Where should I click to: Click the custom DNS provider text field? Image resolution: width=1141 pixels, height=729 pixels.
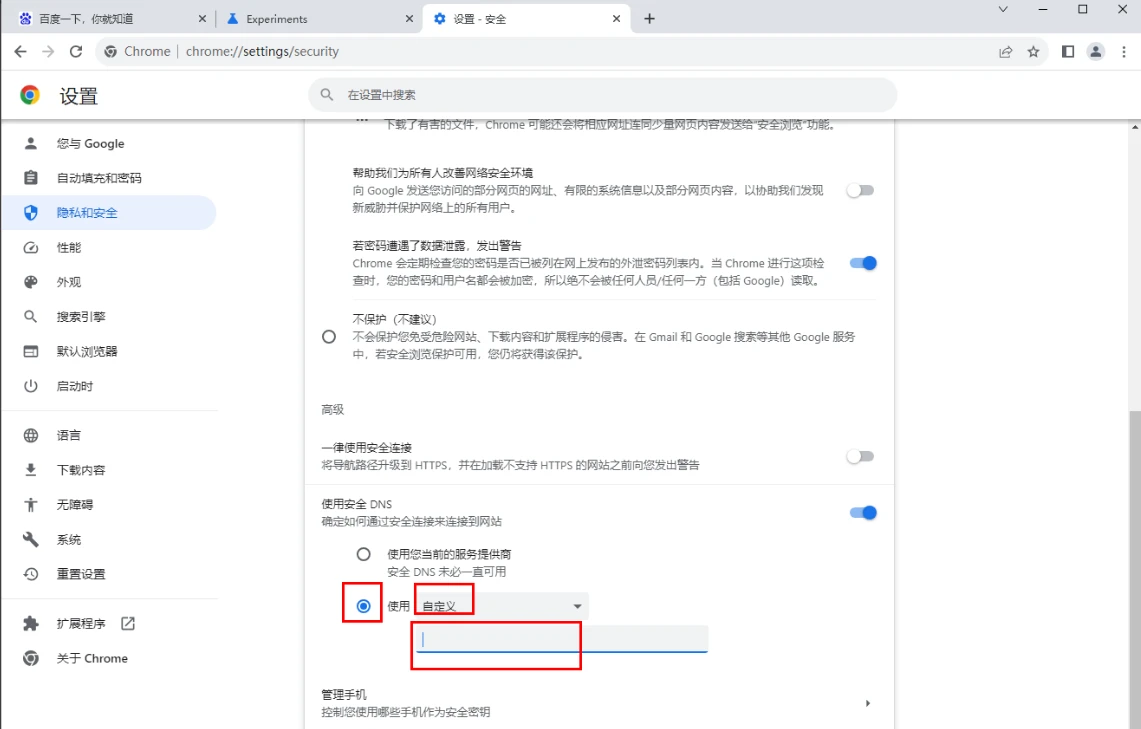point(562,640)
